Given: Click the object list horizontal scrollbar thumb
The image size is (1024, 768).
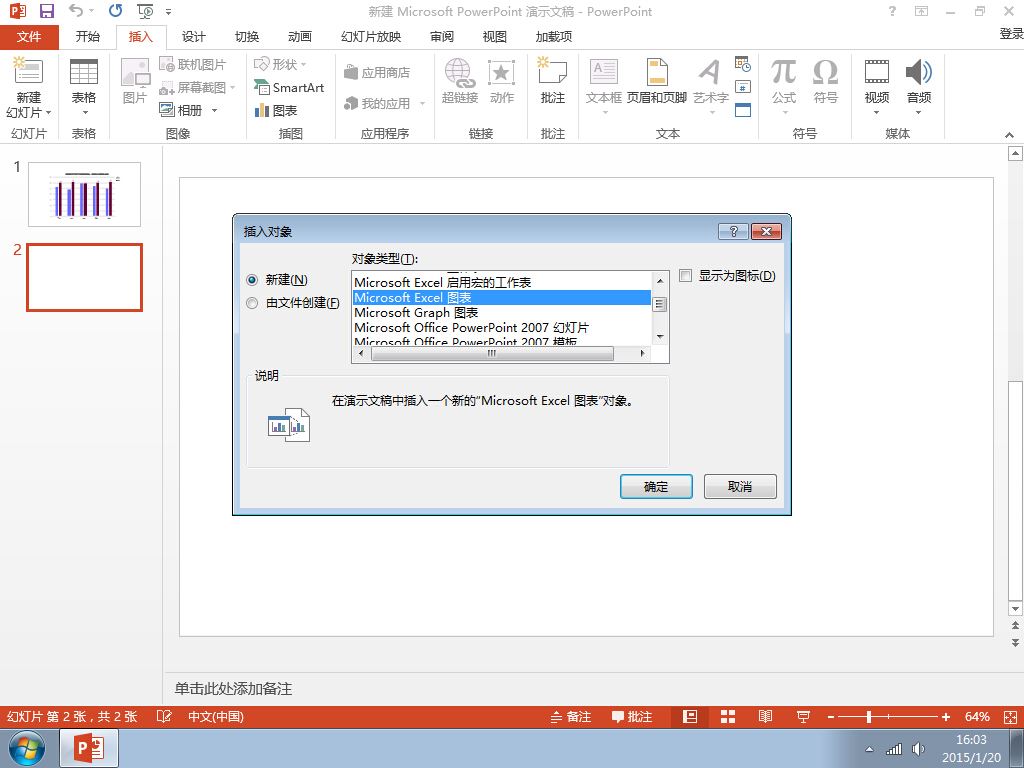Looking at the screenshot, I should (x=492, y=353).
